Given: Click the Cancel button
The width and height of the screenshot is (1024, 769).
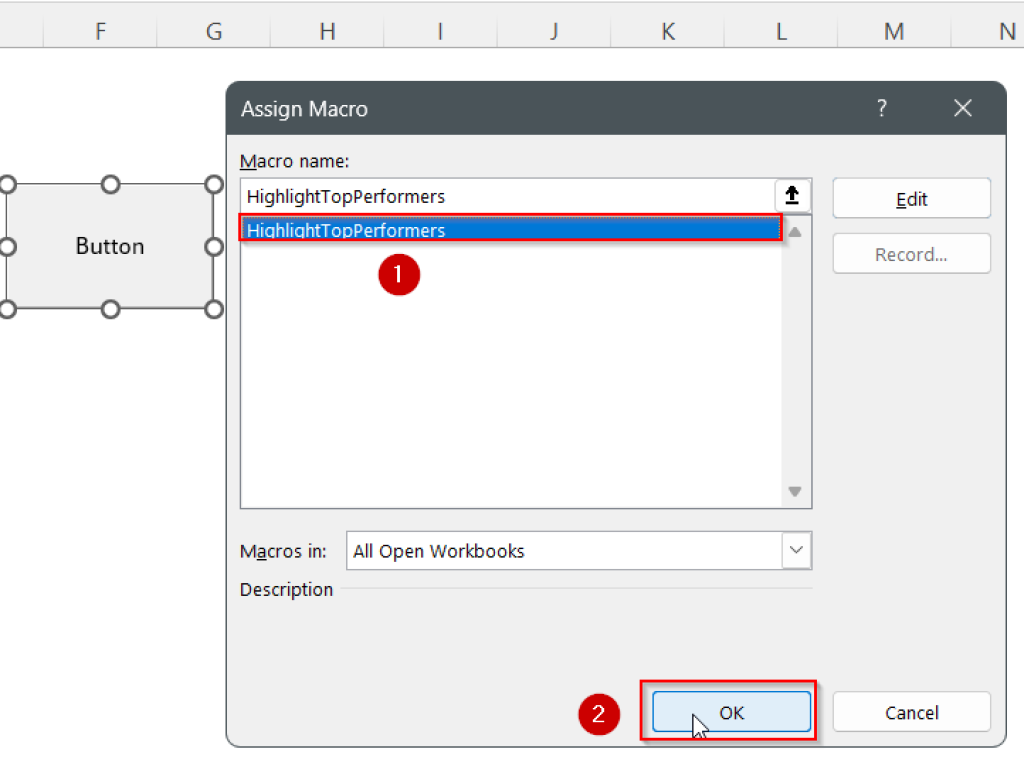Looking at the screenshot, I should (911, 712).
